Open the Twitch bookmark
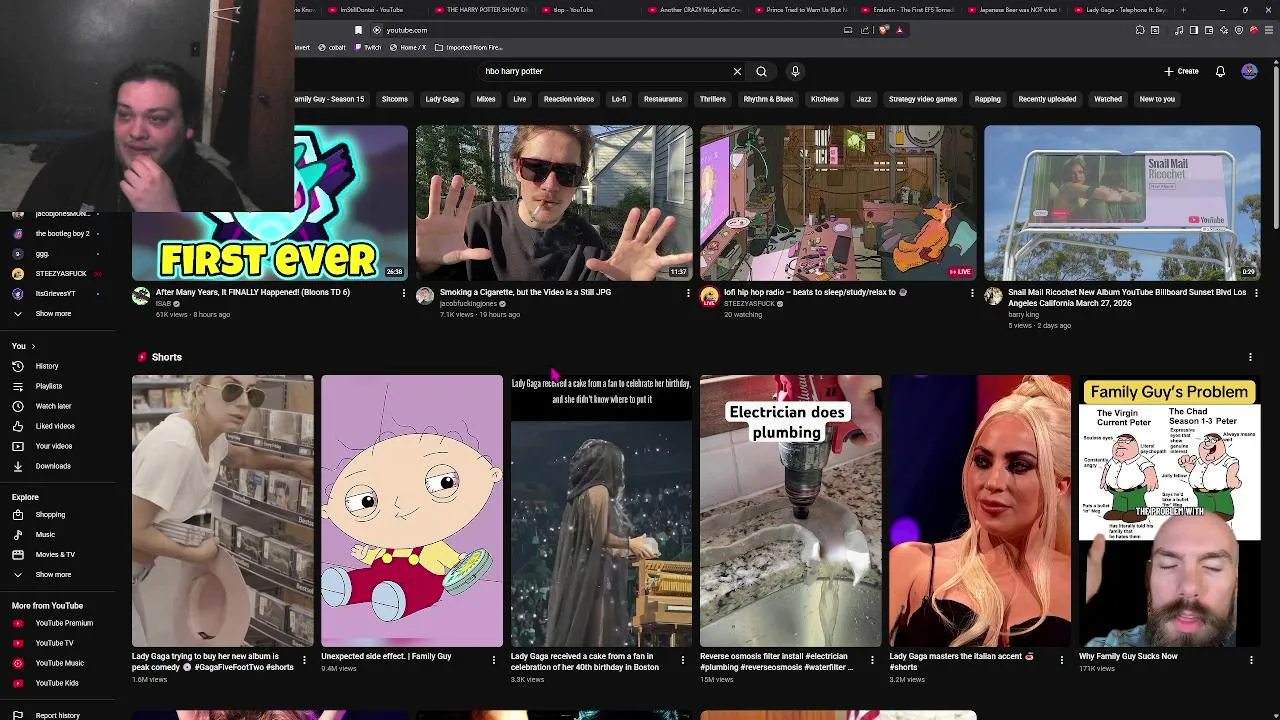 click(x=369, y=47)
